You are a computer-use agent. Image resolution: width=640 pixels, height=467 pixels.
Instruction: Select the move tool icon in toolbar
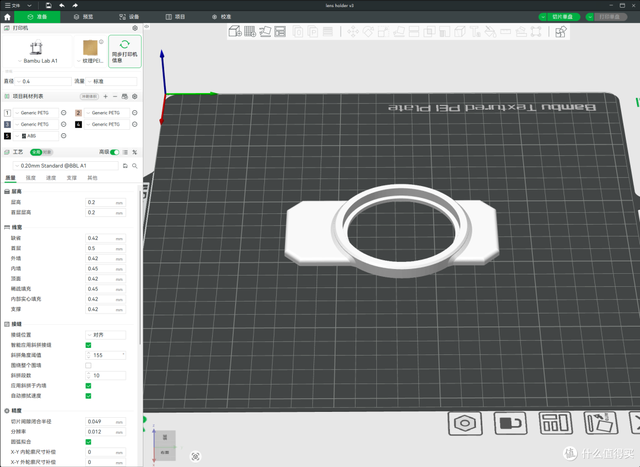(353, 31)
